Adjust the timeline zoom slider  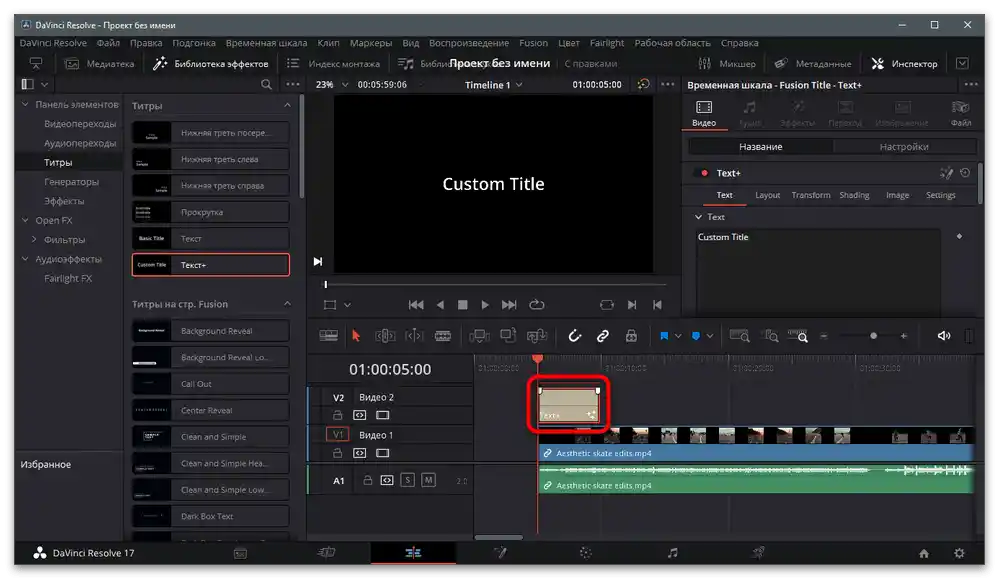pos(873,337)
